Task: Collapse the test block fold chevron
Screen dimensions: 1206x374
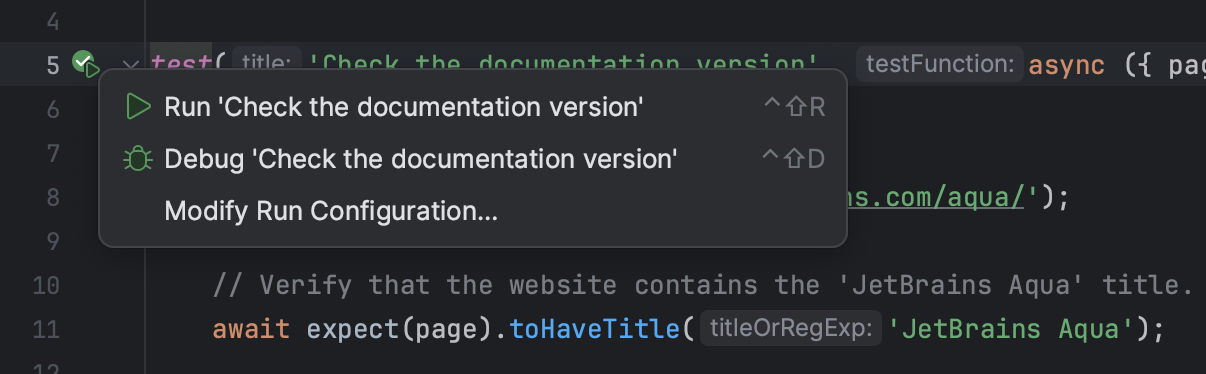Action: click(130, 65)
